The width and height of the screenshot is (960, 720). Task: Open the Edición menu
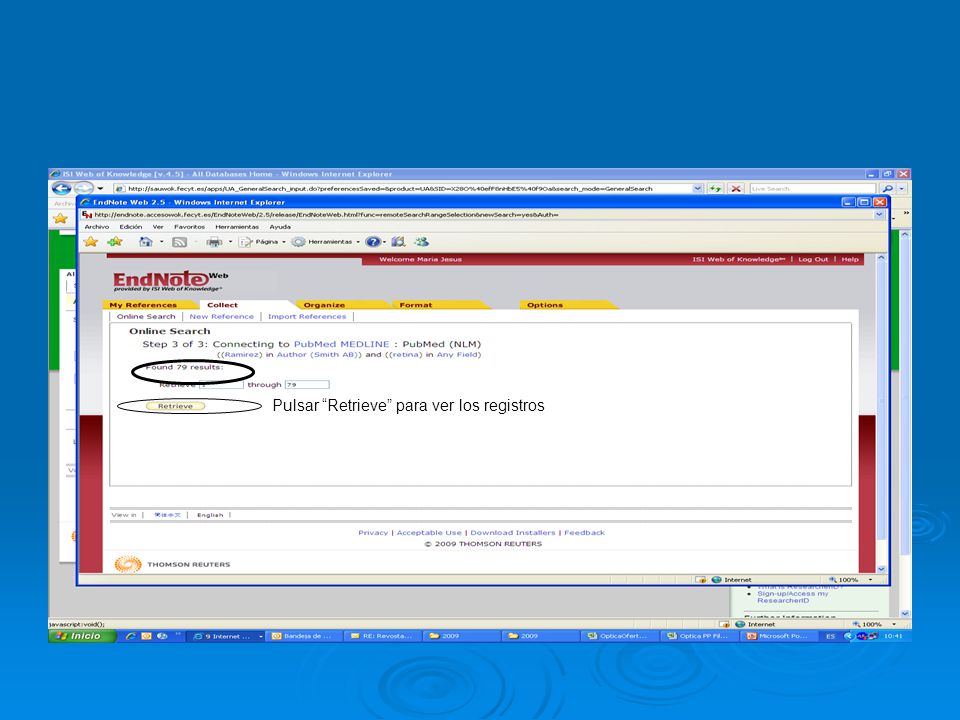tap(130, 227)
